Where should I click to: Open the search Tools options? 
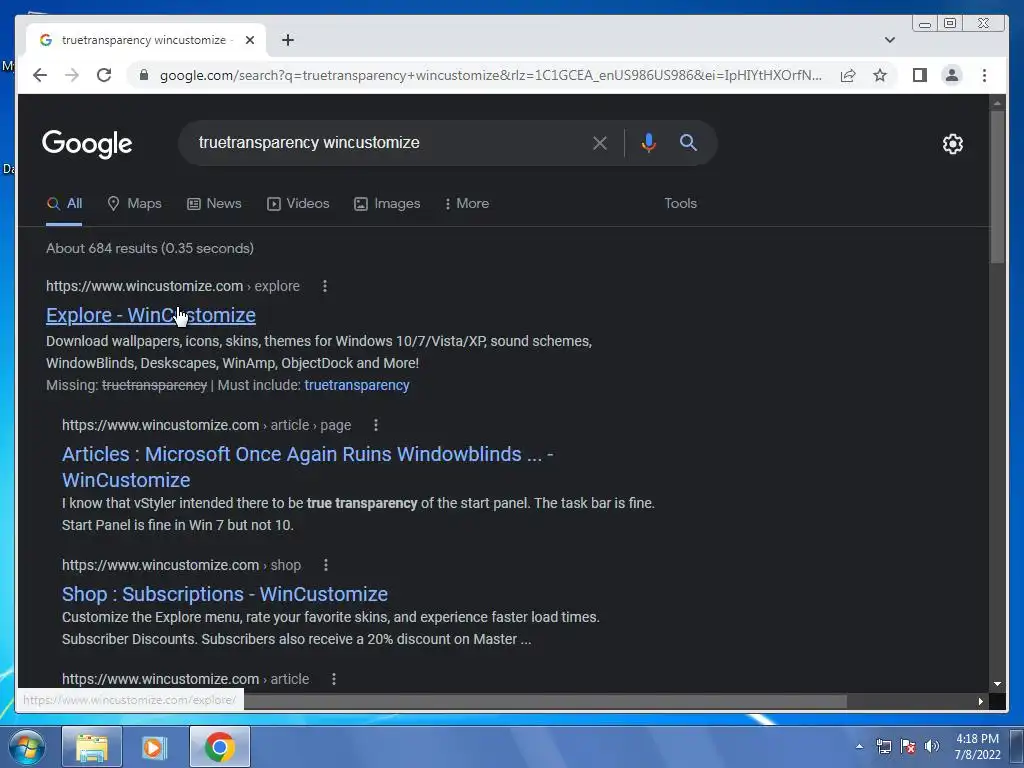point(680,204)
